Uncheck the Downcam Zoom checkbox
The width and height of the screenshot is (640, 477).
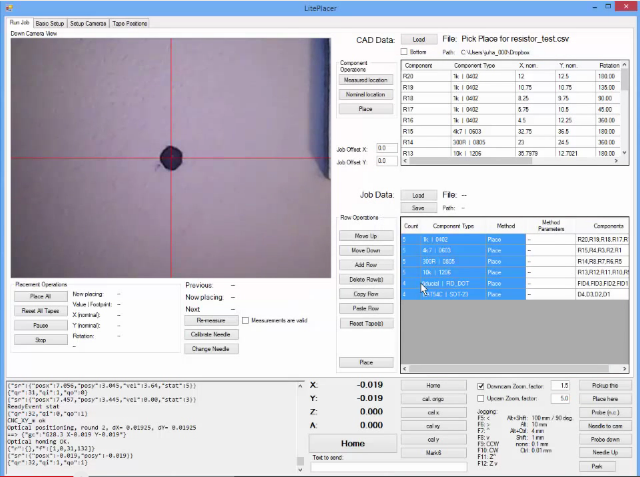483,385
